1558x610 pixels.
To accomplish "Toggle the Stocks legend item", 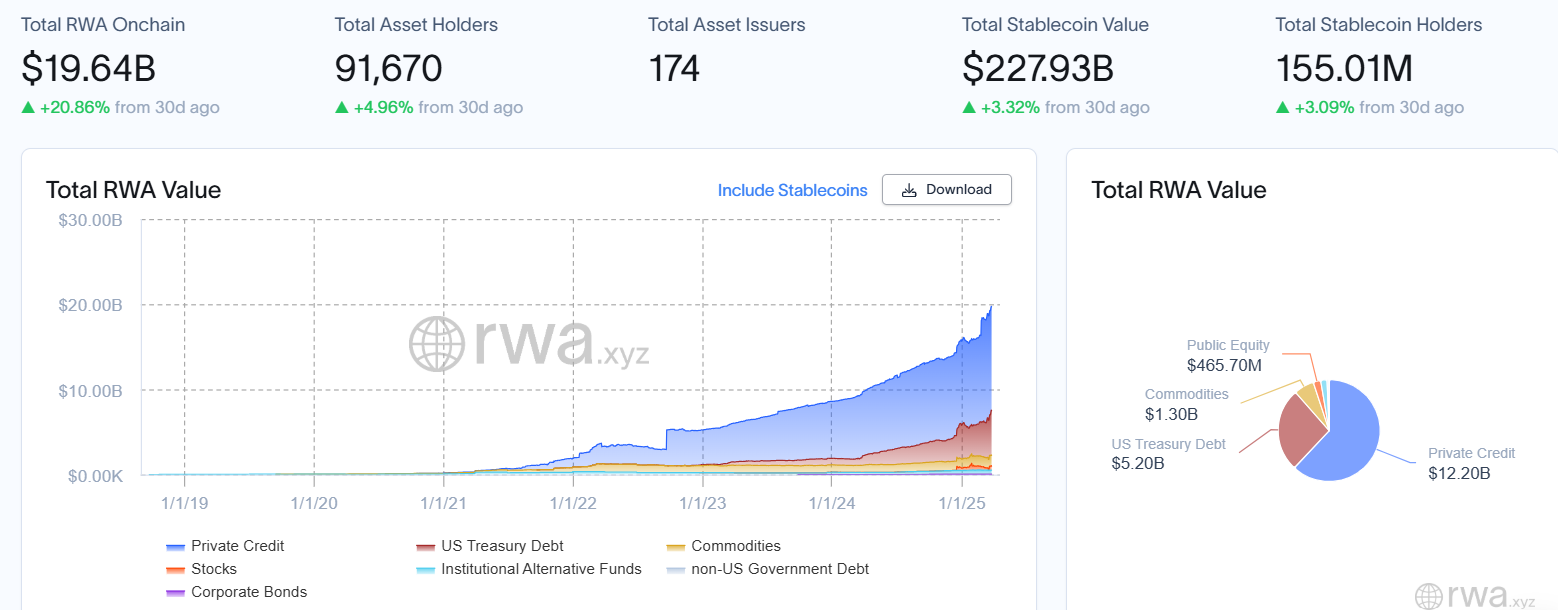I will click(213, 569).
